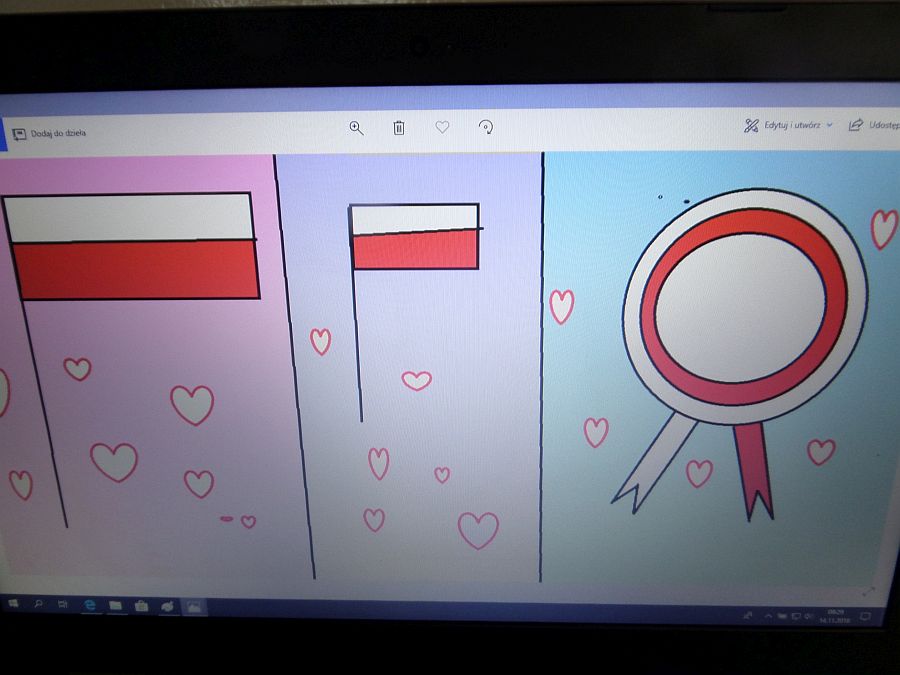This screenshot has width=900, height=675.
Task: Launch Microsoft Edge from the taskbar
Action: (x=90, y=605)
